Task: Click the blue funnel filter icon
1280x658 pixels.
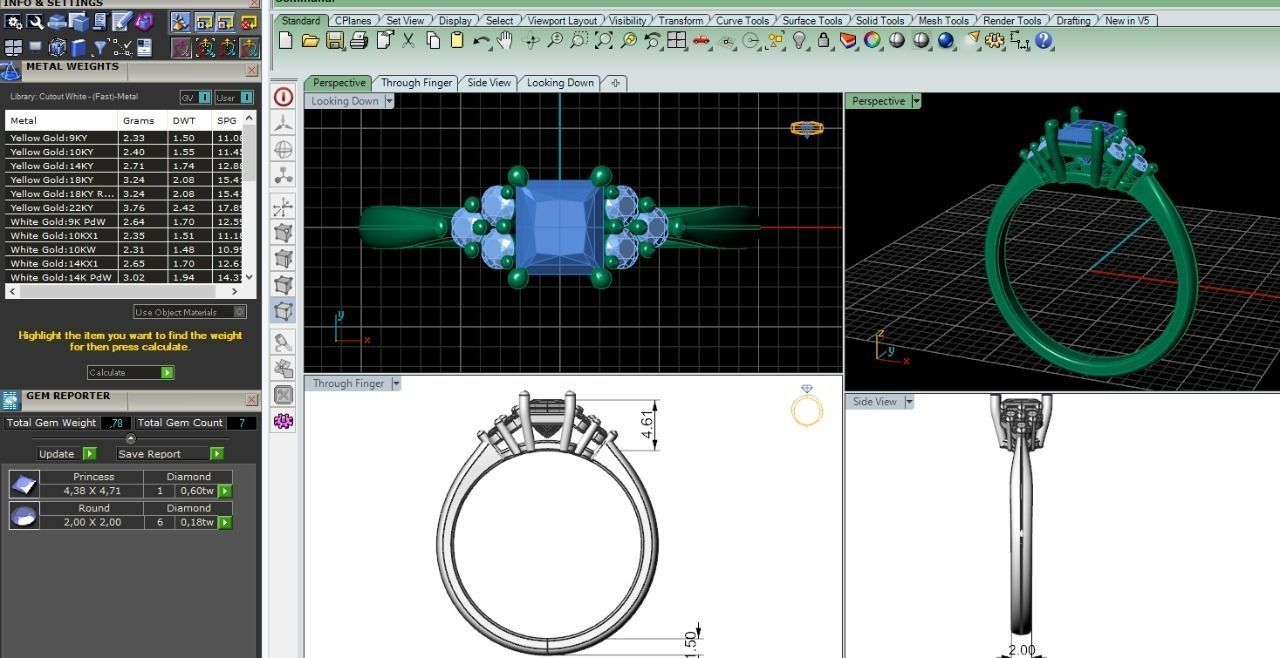Action: click(100, 47)
